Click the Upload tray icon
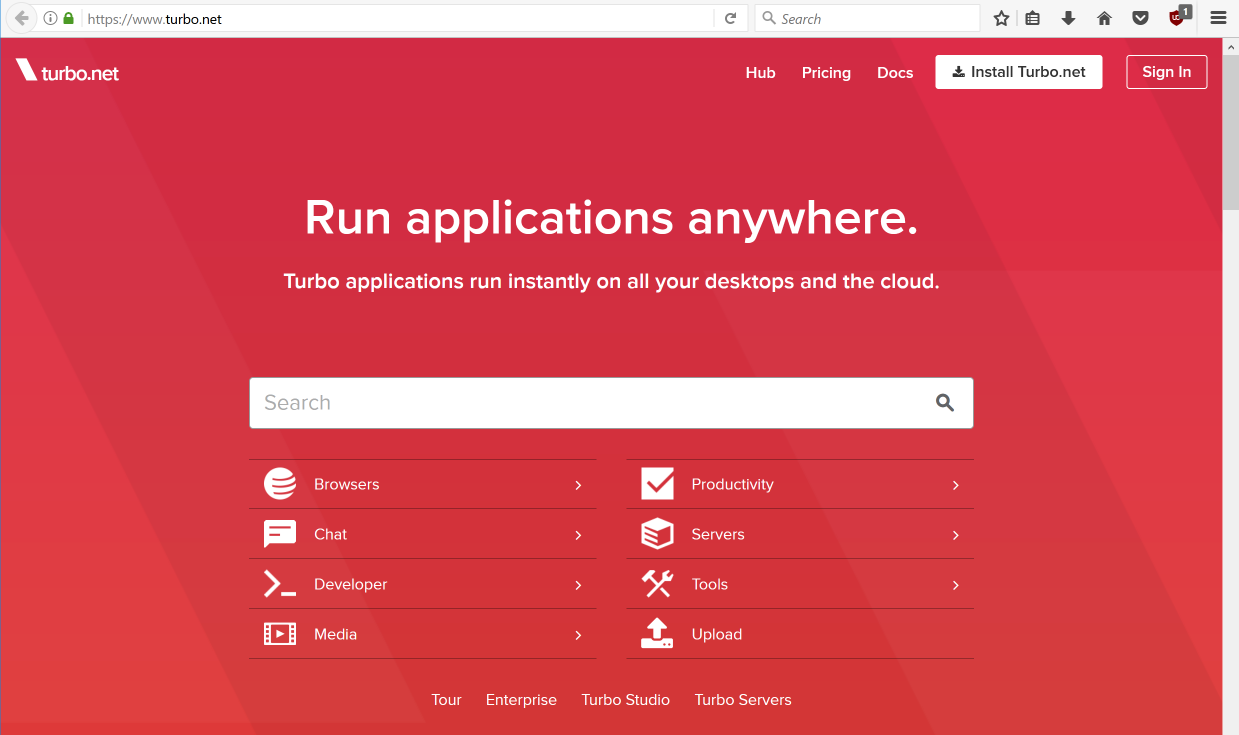 [657, 633]
